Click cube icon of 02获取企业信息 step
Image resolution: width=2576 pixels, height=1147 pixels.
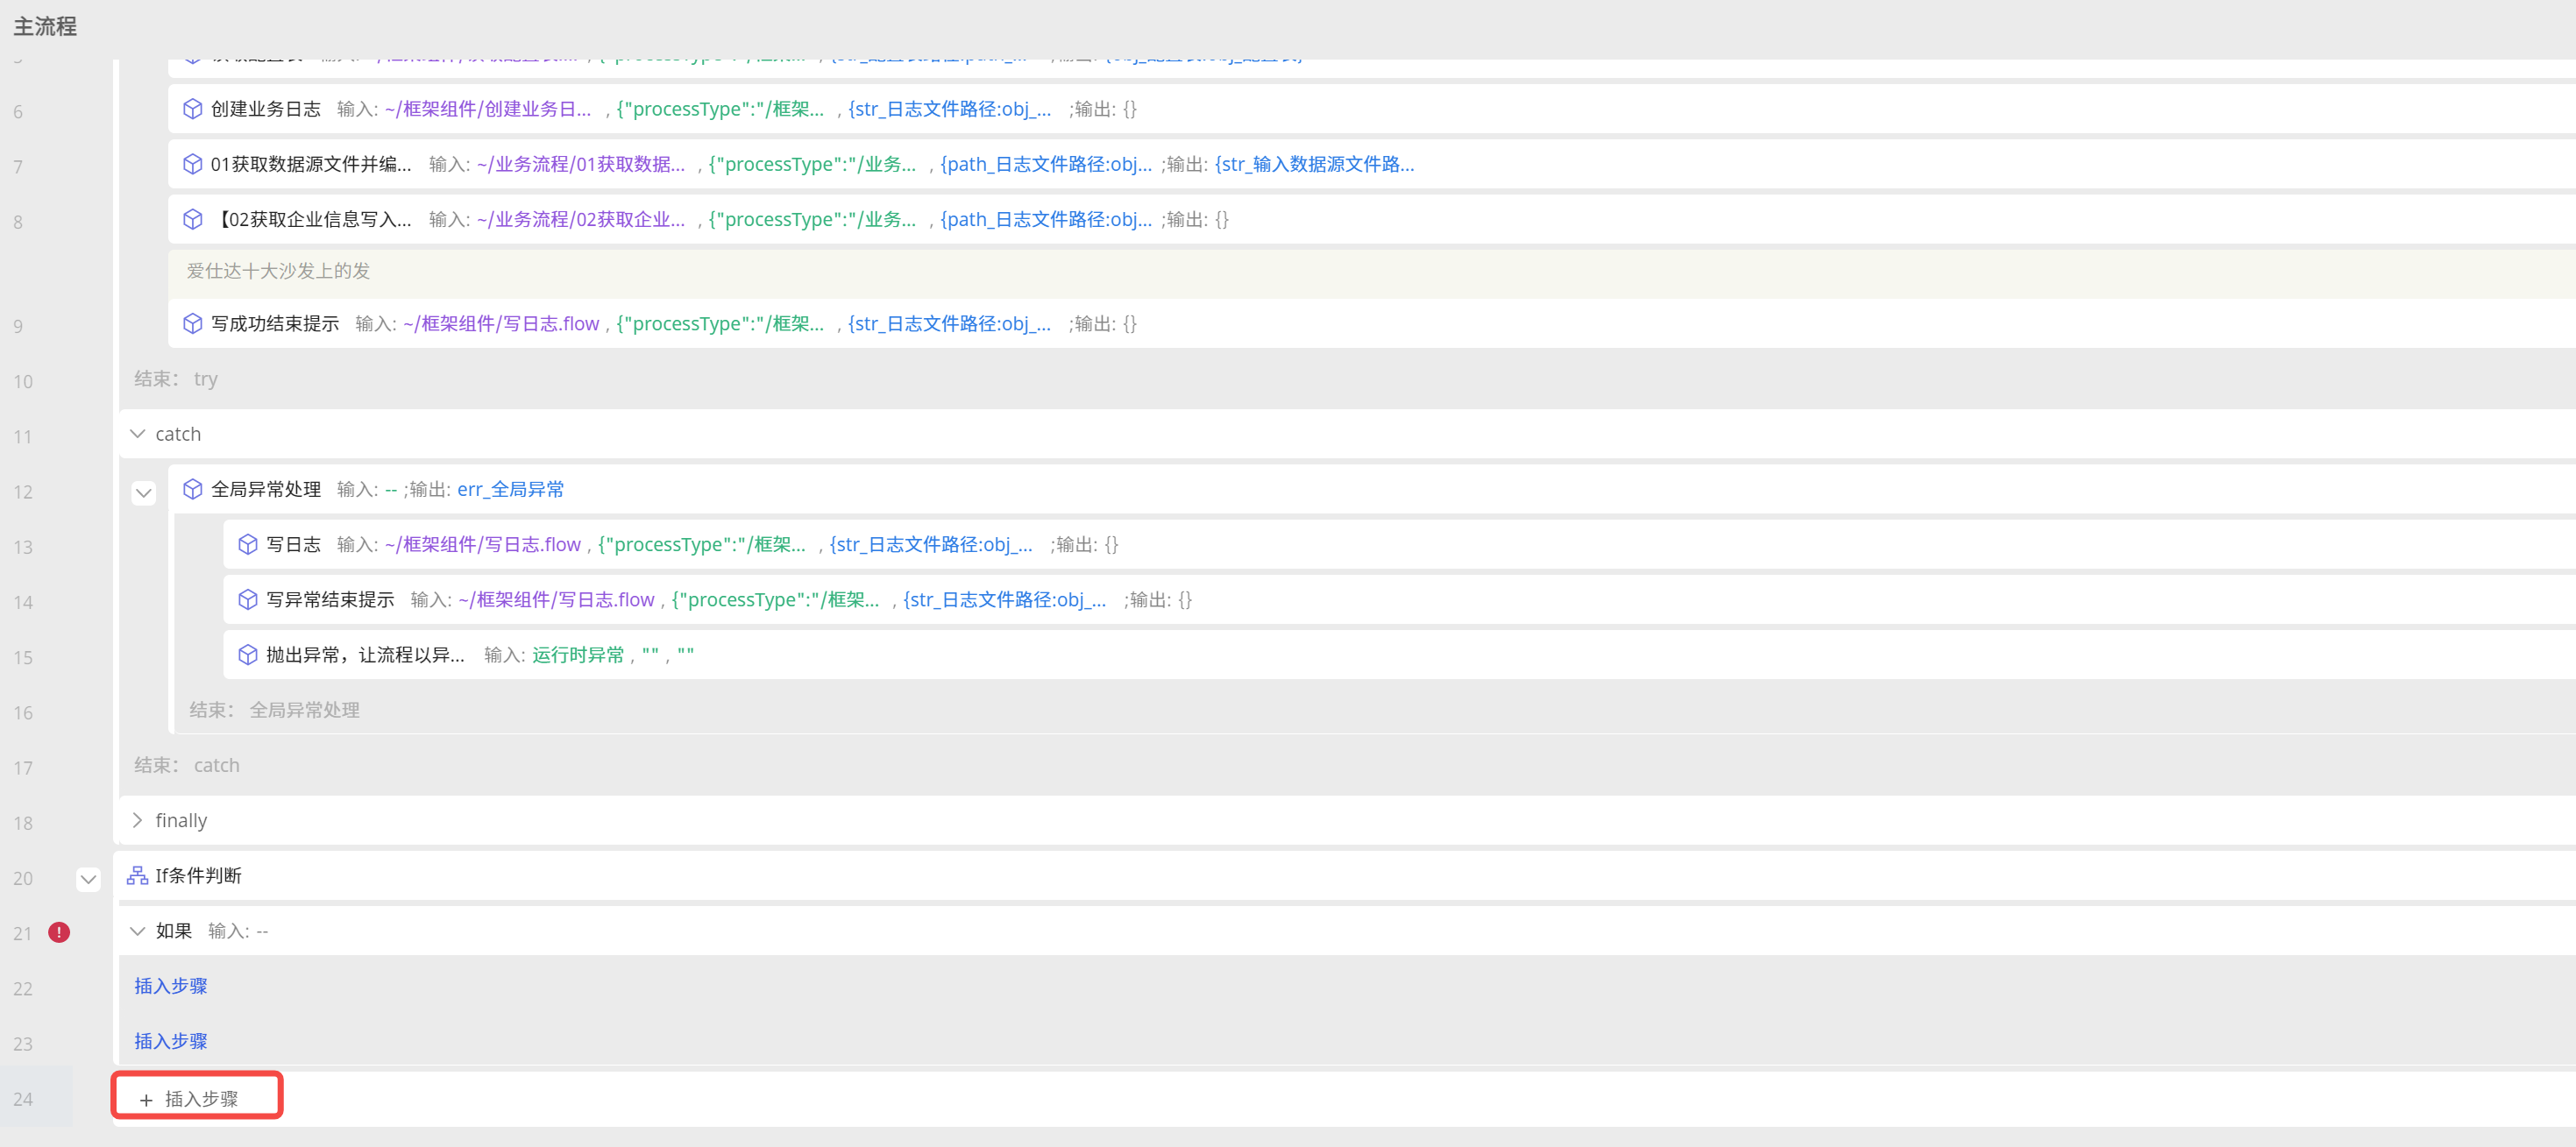tap(192, 219)
